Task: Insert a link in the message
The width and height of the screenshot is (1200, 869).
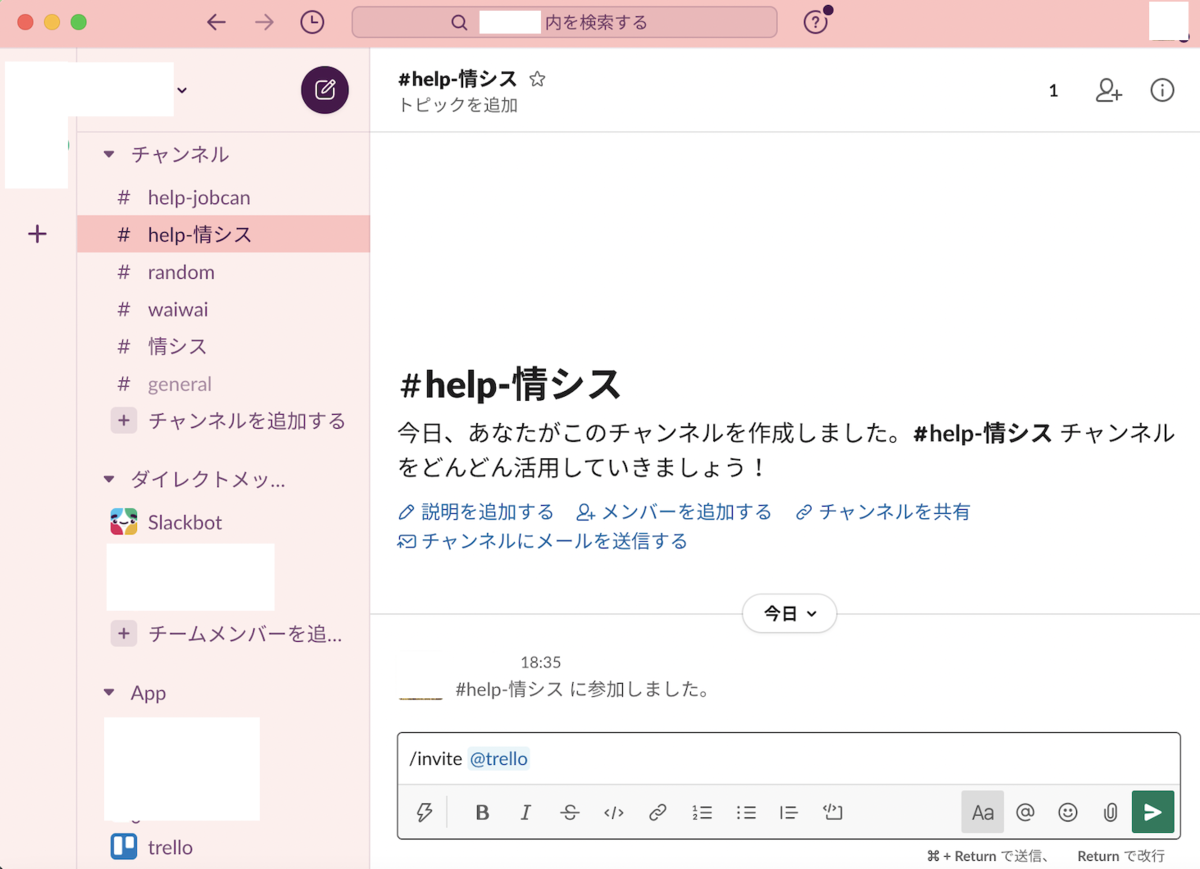Action: coord(657,812)
